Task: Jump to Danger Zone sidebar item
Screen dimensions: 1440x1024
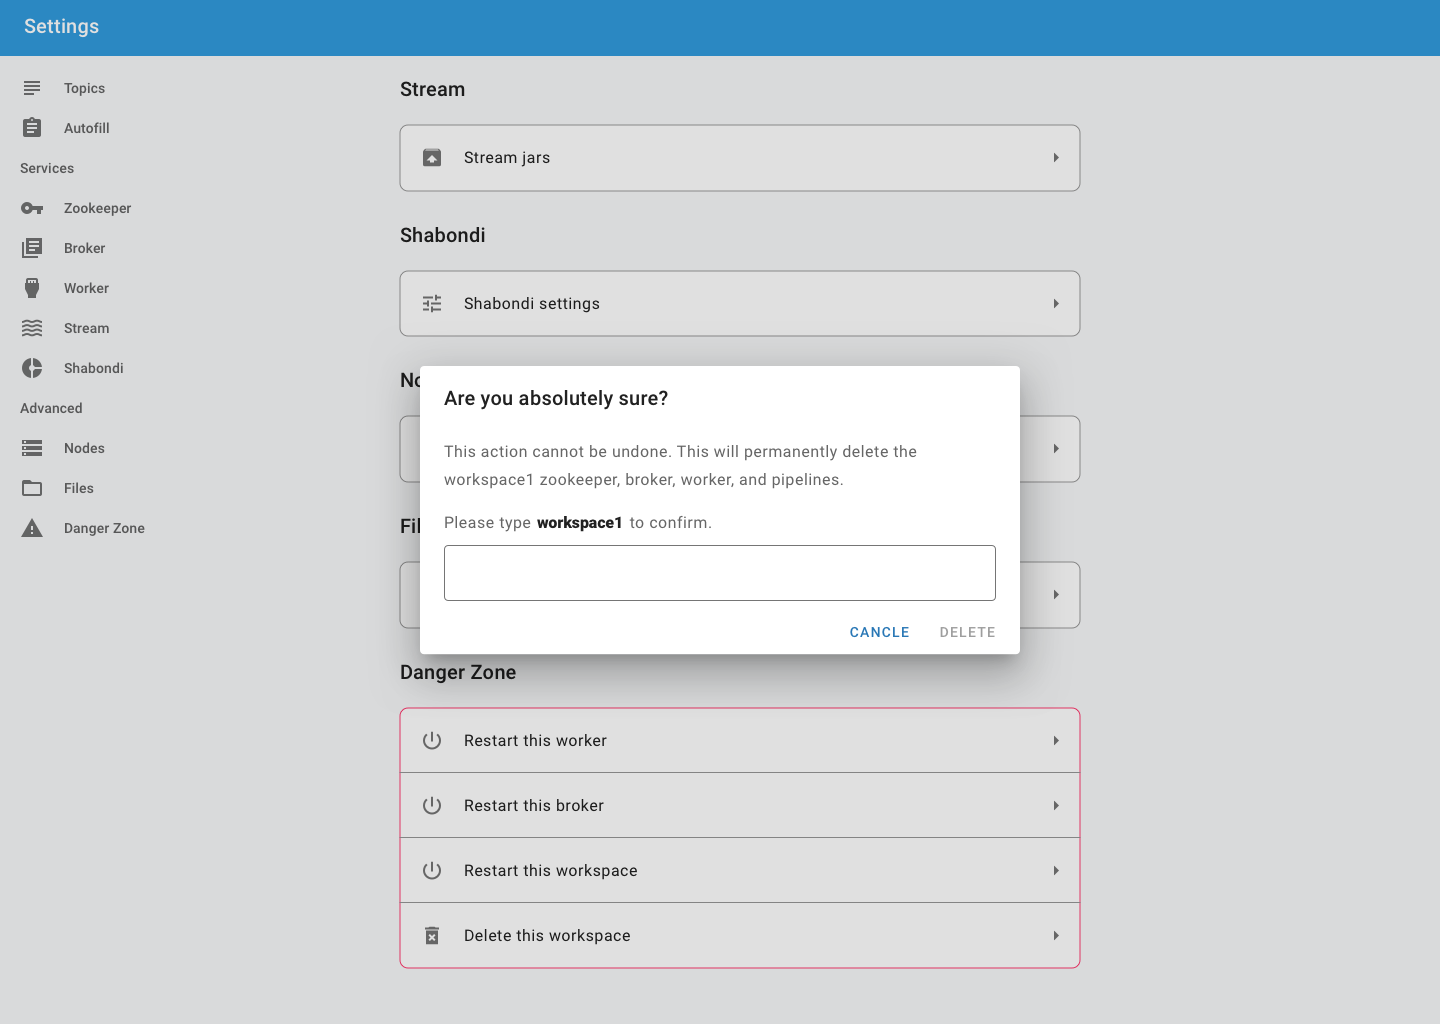Action: (x=104, y=528)
